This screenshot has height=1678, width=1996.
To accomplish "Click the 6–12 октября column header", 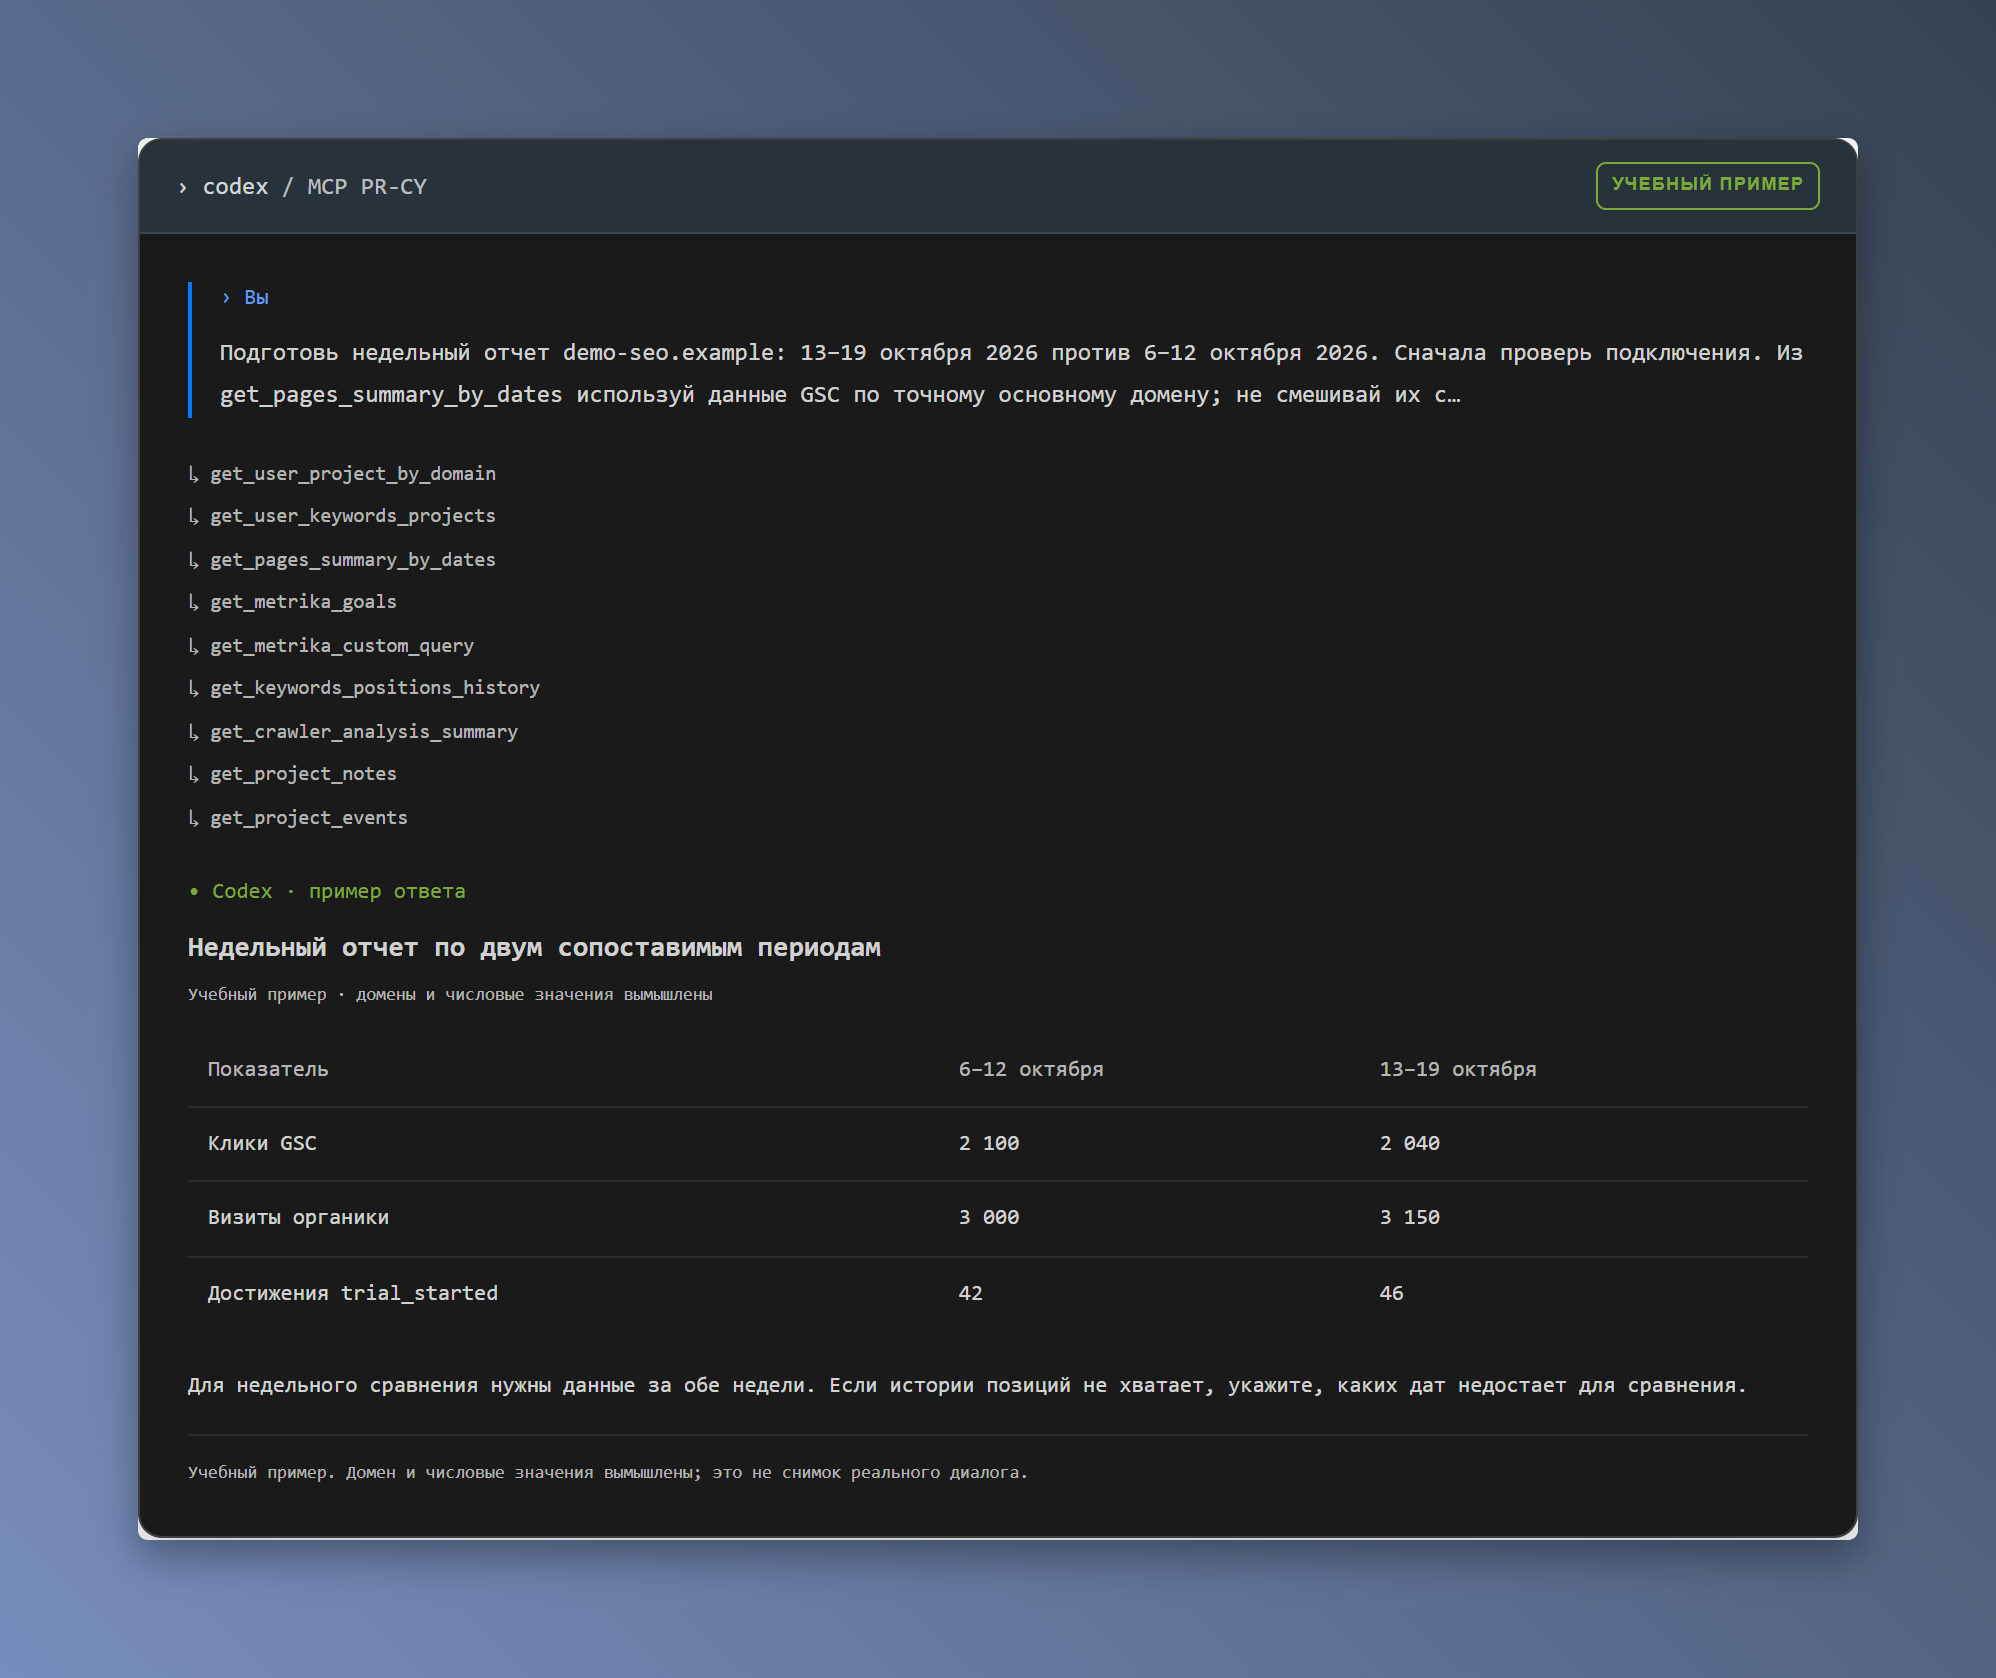I will point(1031,1069).
